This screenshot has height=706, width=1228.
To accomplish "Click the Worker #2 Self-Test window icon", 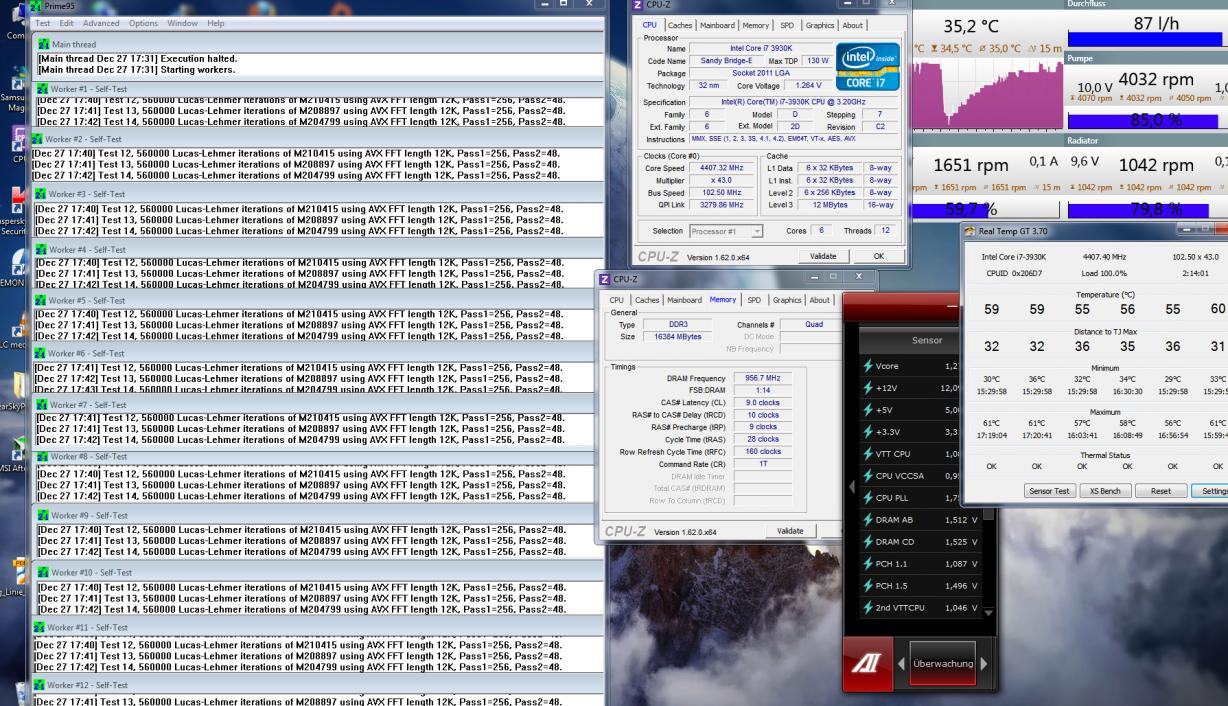I will click(x=37, y=138).
